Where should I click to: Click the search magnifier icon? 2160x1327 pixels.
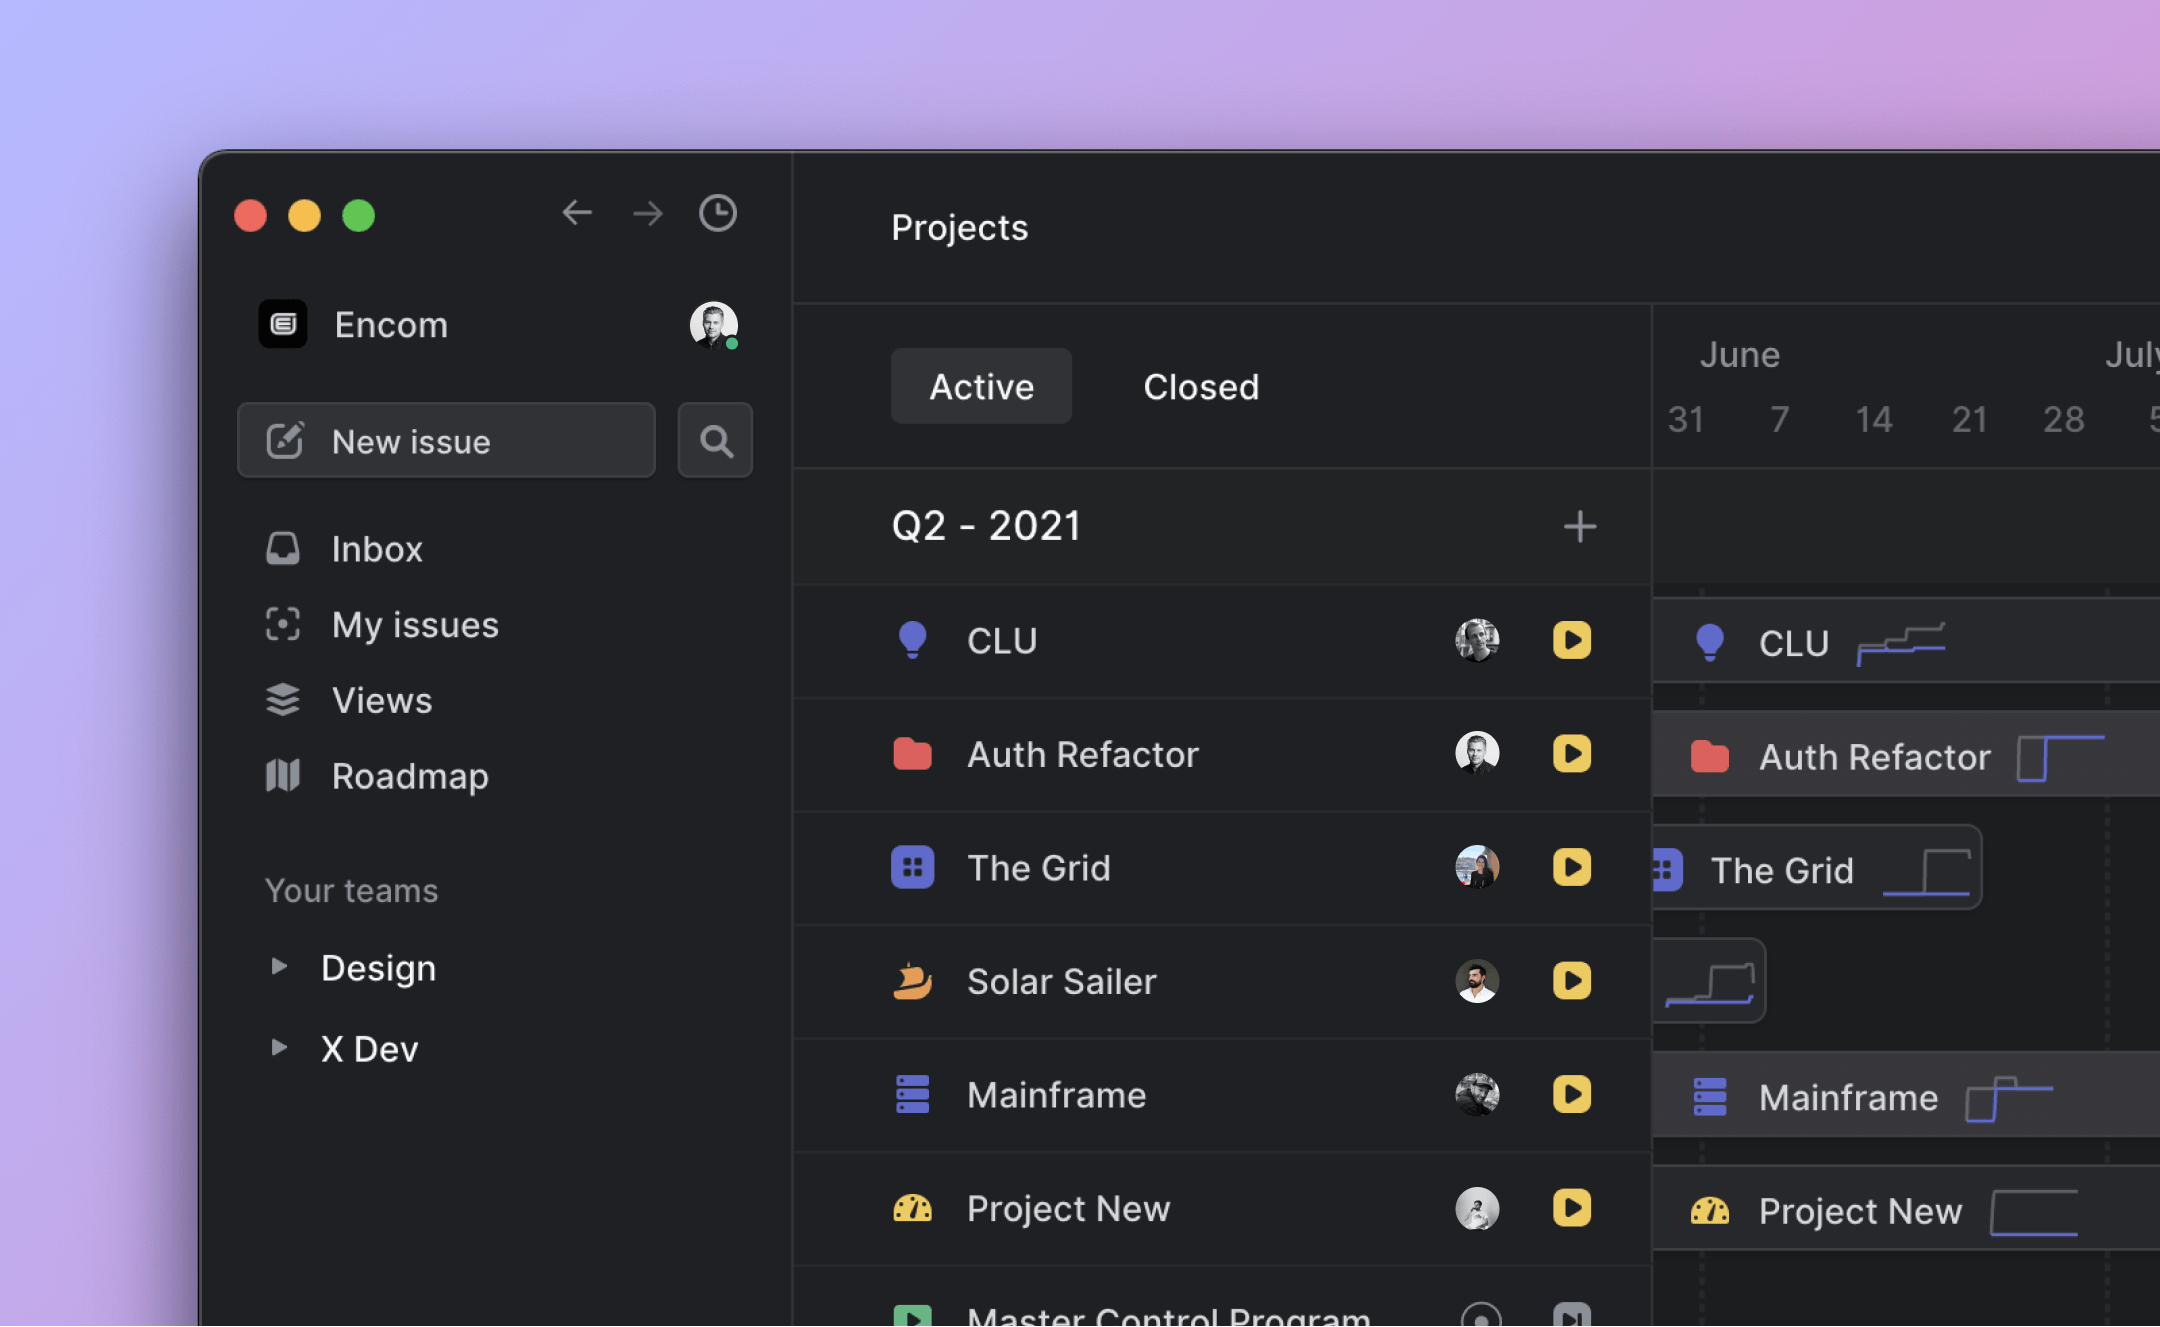715,441
